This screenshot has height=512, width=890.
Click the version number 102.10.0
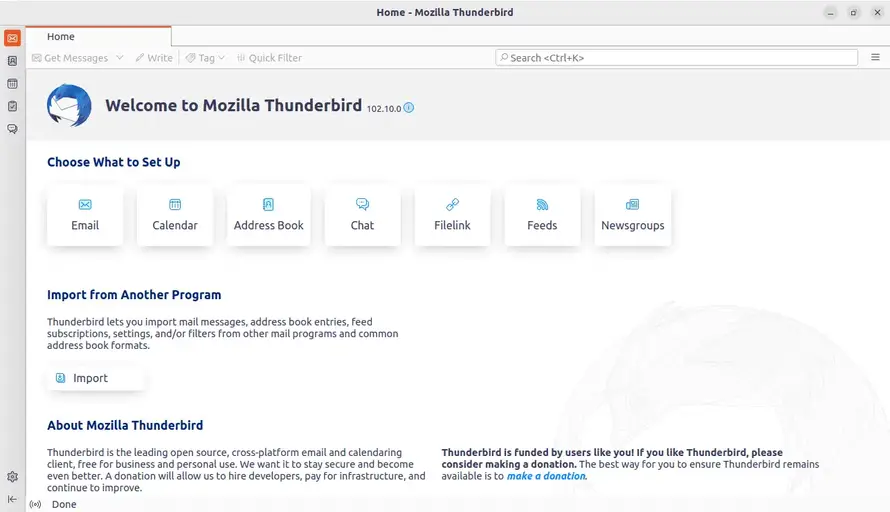[384, 108]
